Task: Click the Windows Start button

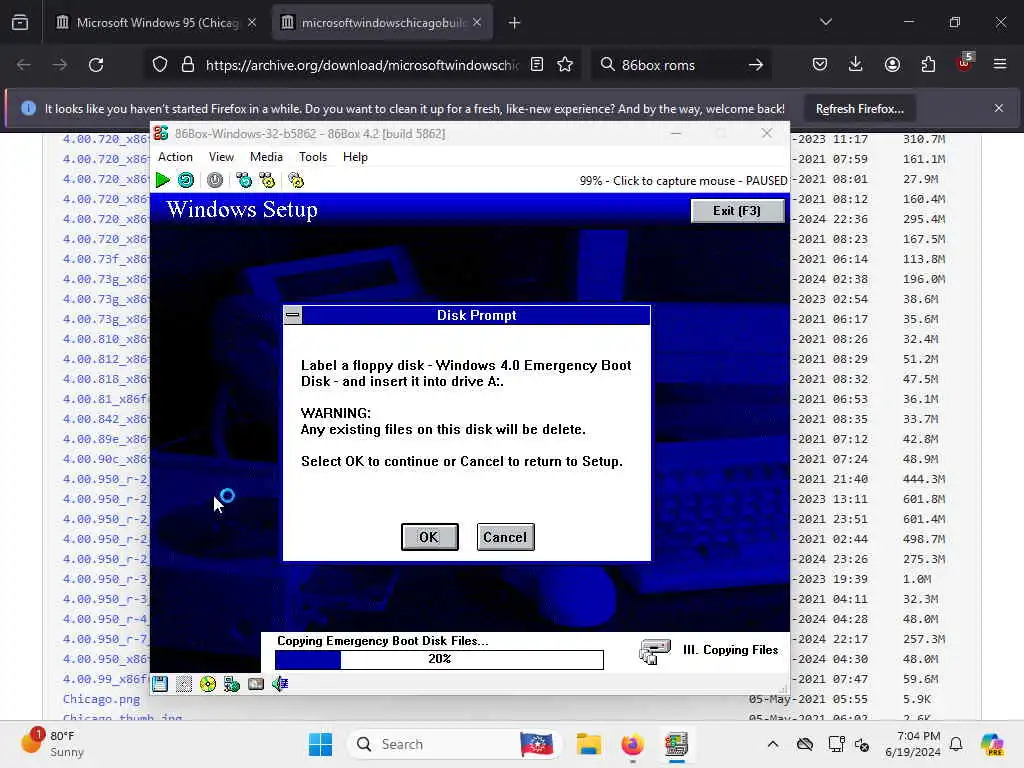Action: (x=320, y=744)
